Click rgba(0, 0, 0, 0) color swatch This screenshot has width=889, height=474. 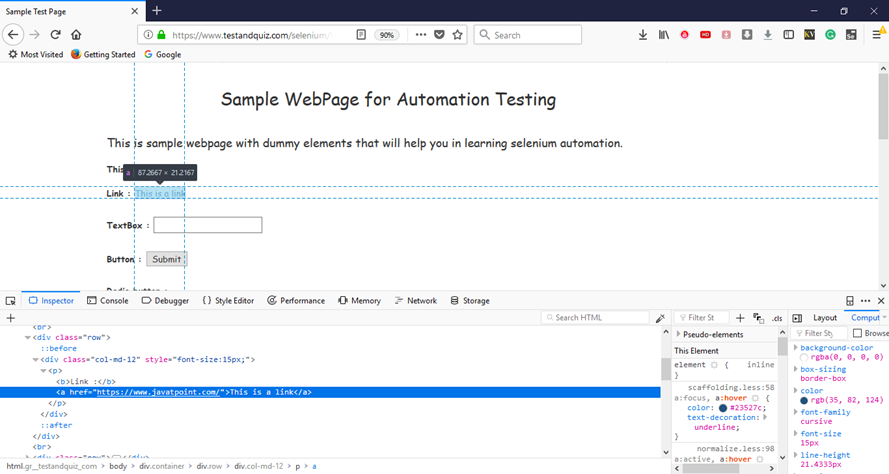(x=804, y=357)
